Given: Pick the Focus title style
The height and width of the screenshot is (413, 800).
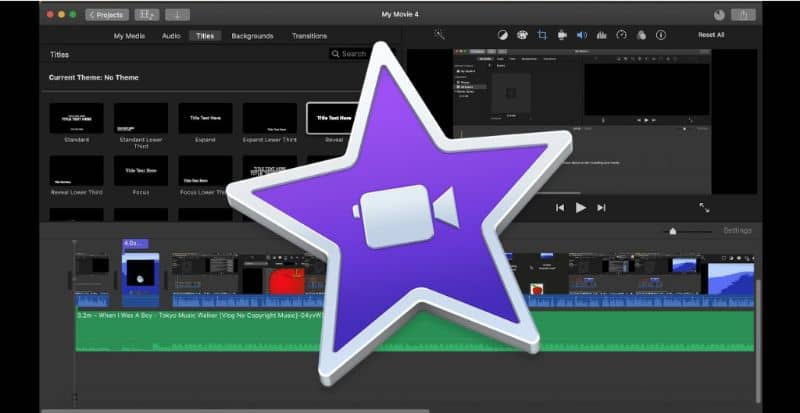Looking at the screenshot, I should 141,171.
